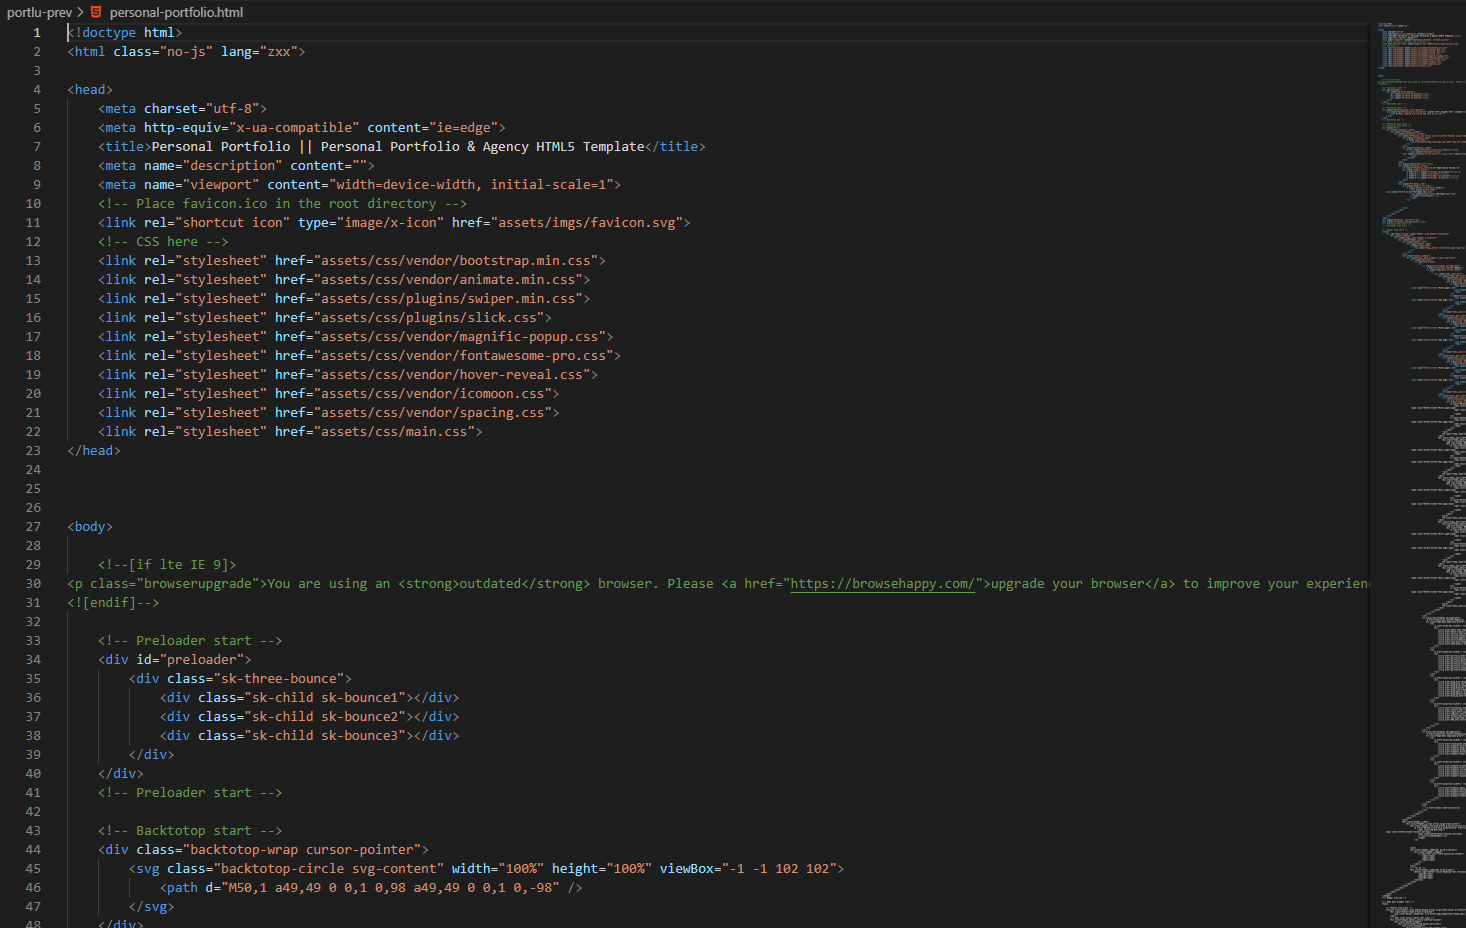Click the Backtotop start comment

(190, 831)
